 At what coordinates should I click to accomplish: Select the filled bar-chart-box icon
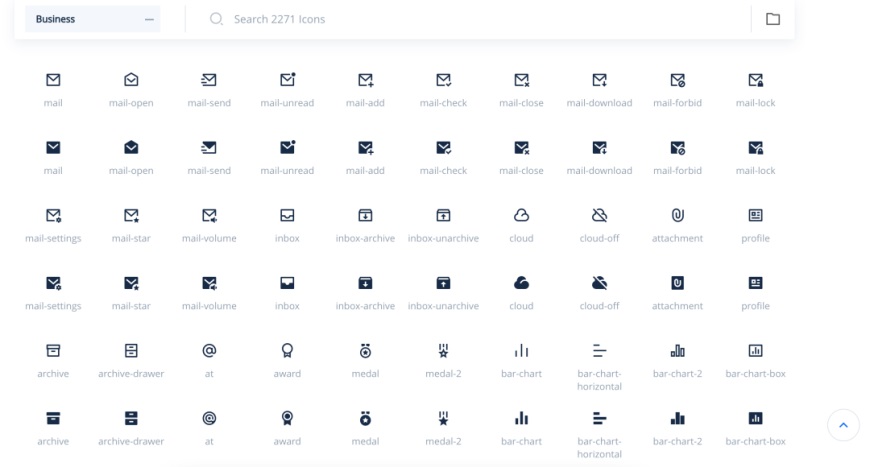755,418
